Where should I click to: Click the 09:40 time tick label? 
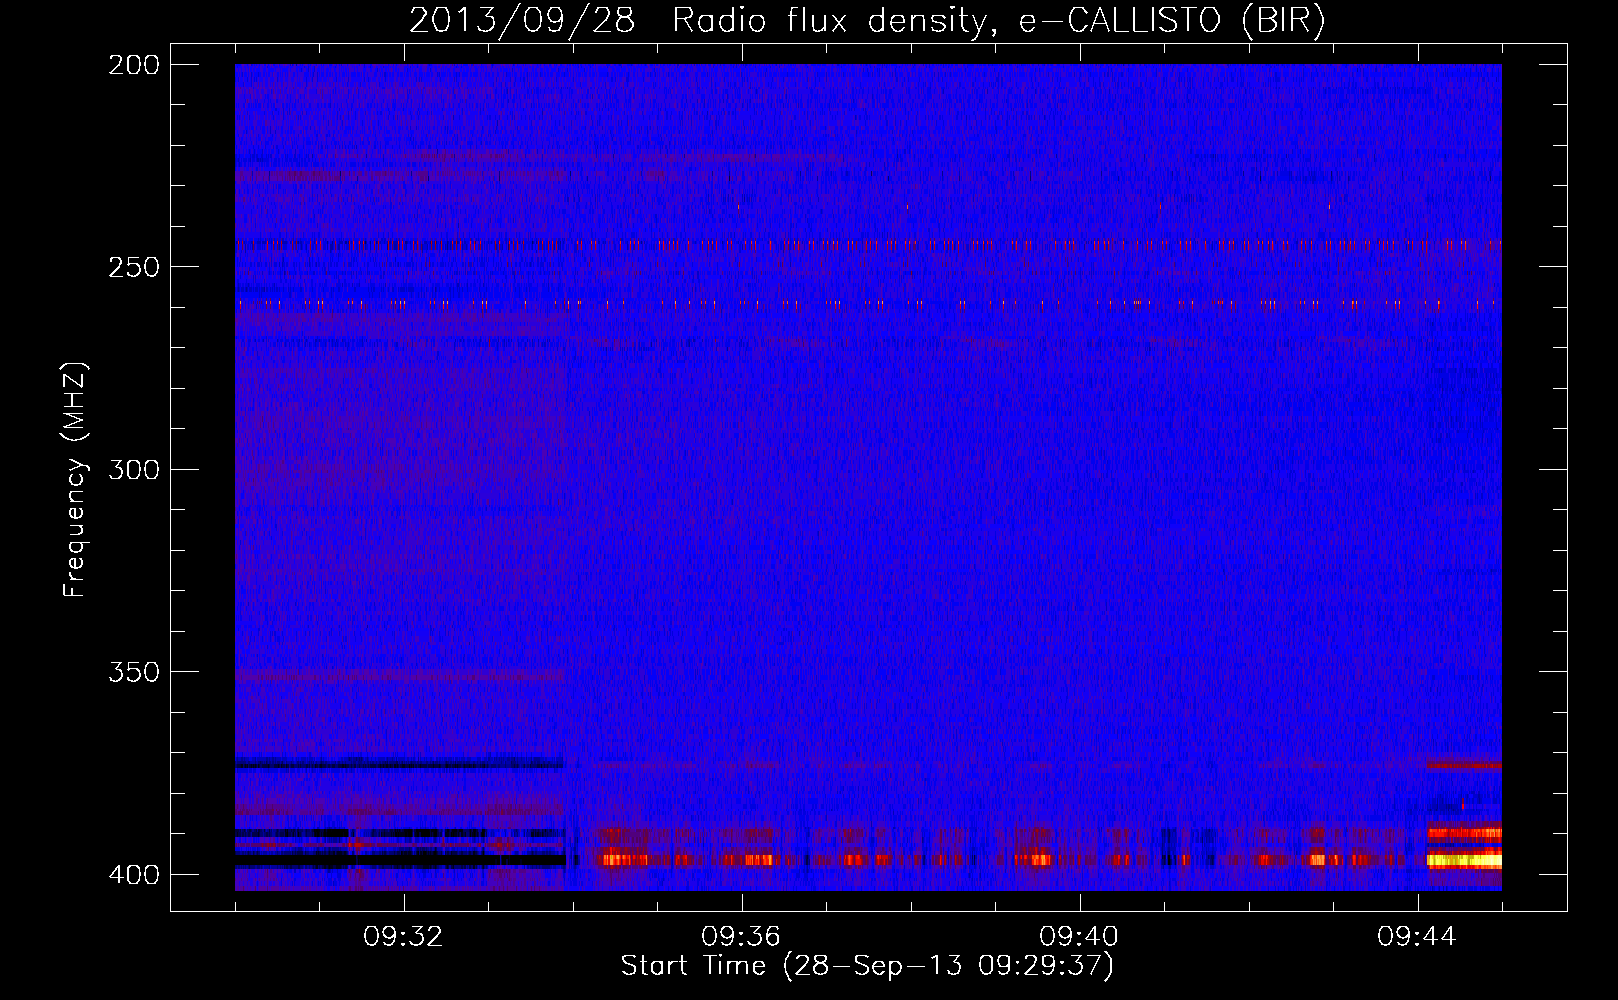1079,937
